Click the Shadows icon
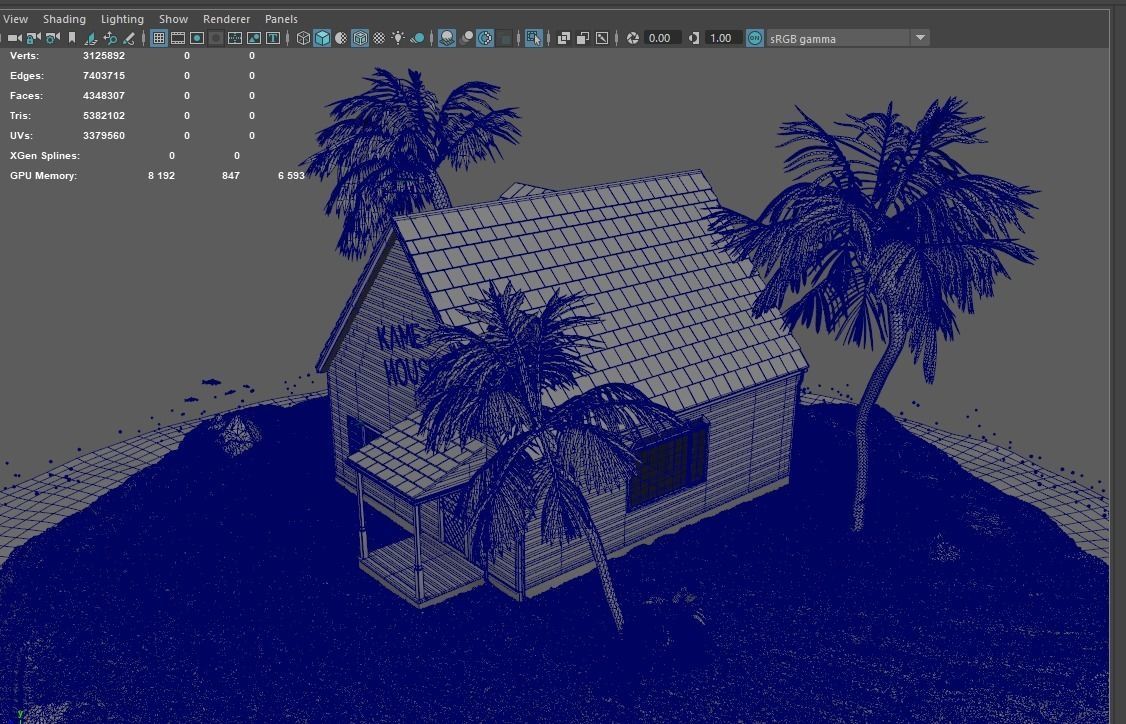 (417, 38)
